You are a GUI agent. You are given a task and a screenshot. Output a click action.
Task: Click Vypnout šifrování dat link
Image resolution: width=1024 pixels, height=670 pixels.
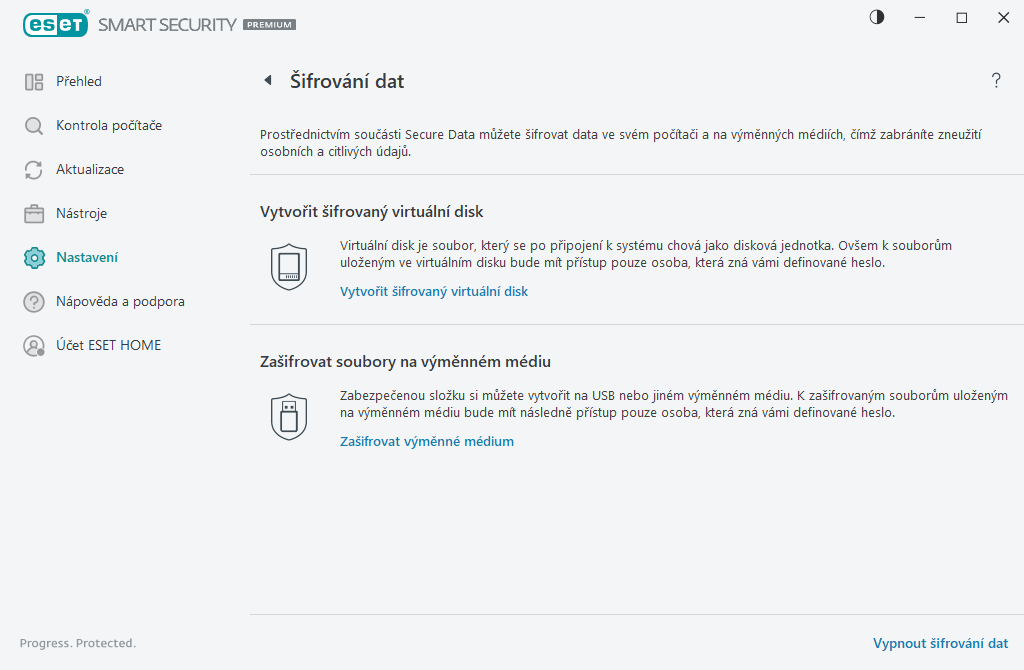point(940,644)
